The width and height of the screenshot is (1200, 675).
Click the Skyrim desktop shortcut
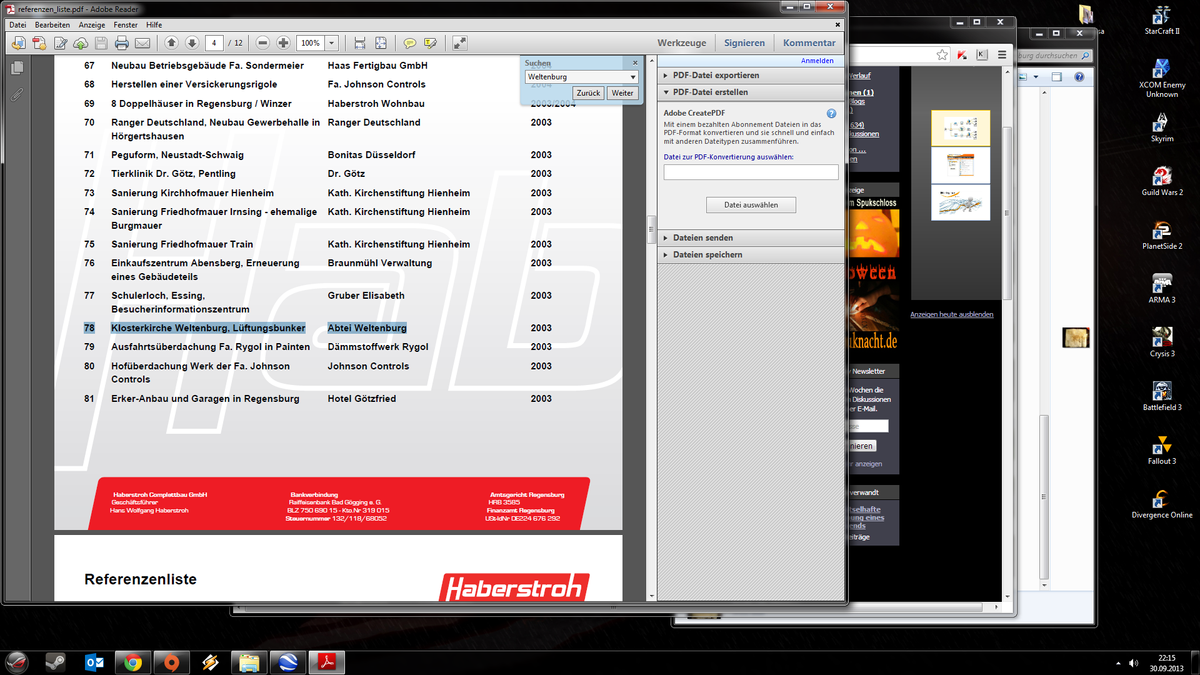click(1161, 126)
